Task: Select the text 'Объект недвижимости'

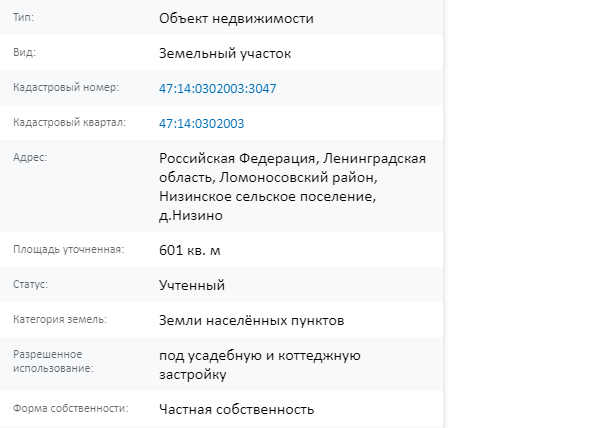Action: (x=236, y=18)
